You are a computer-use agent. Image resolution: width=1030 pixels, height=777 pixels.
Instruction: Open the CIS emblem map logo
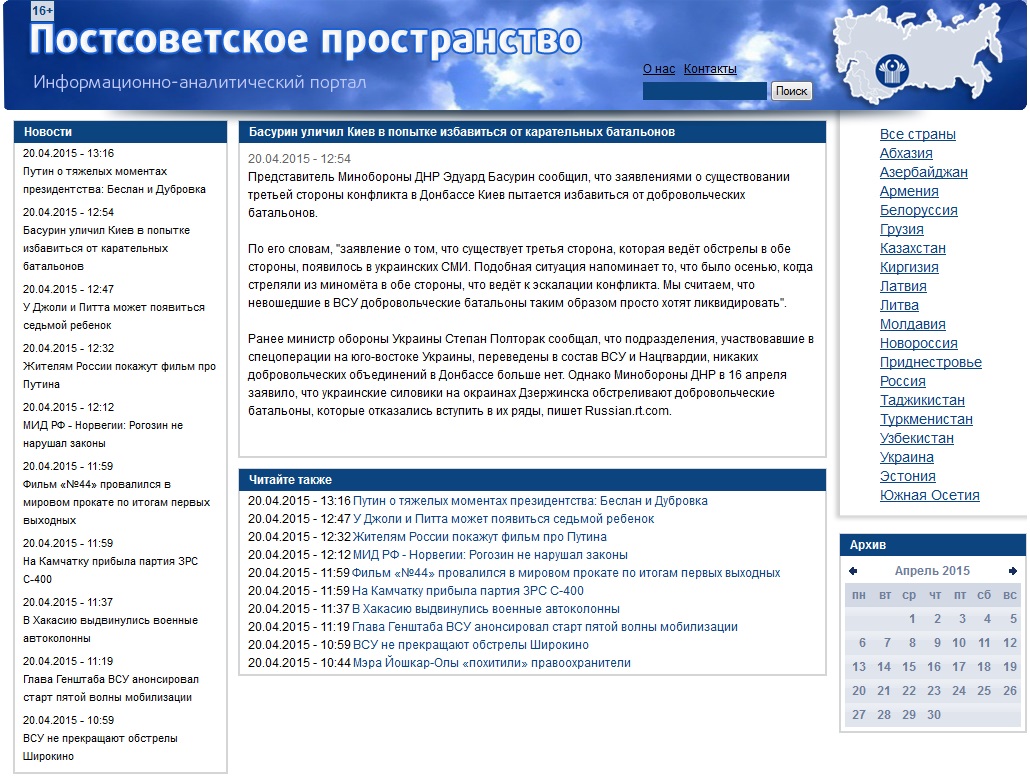[x=893, y=71]
